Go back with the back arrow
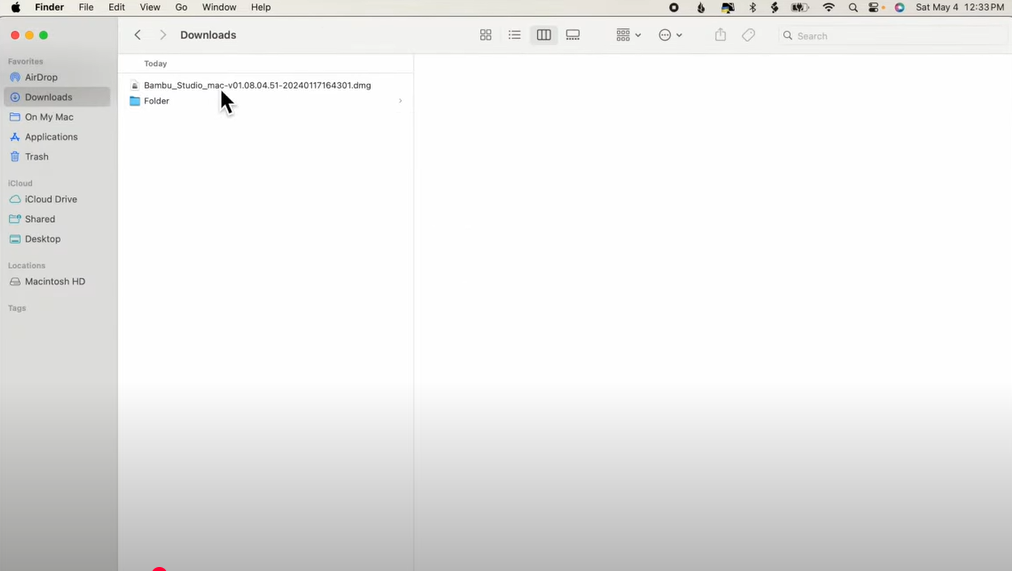1012x571 pixels. coord(137,35)
